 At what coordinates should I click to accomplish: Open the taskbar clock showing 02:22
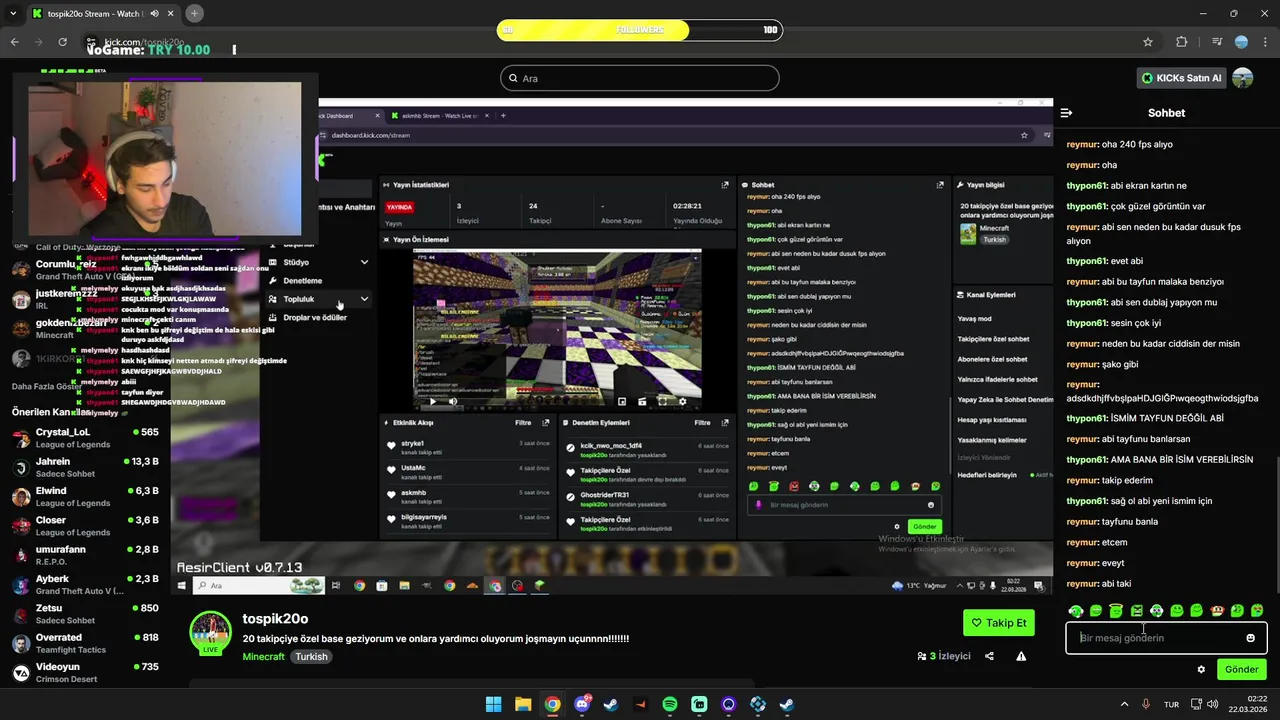pos(1248,704)
